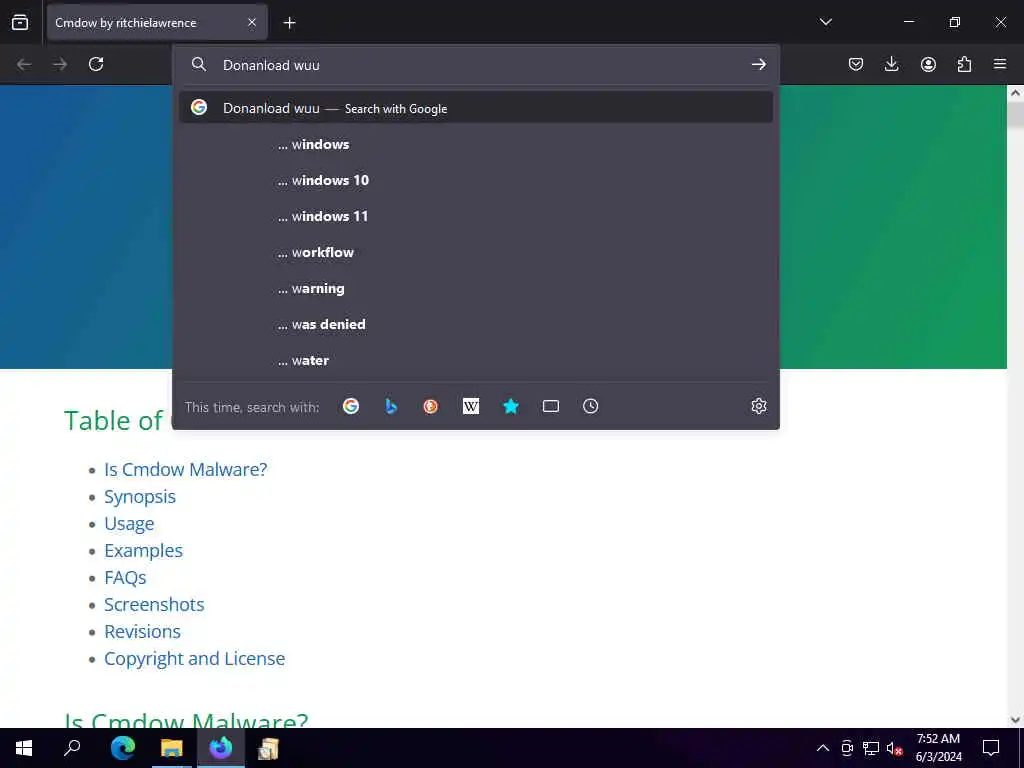Viewport: 1024px width, 768px height.
Task: Open the clock showing 7:52 AM
Action: coord(938,748)
